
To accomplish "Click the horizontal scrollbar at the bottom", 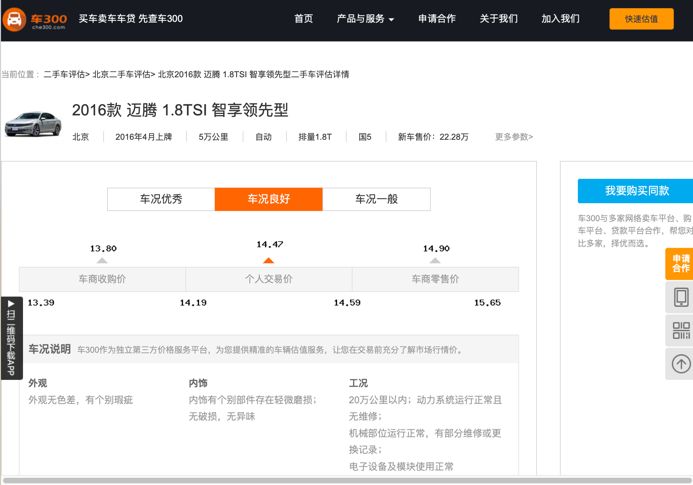I will (x=347, y=481).
